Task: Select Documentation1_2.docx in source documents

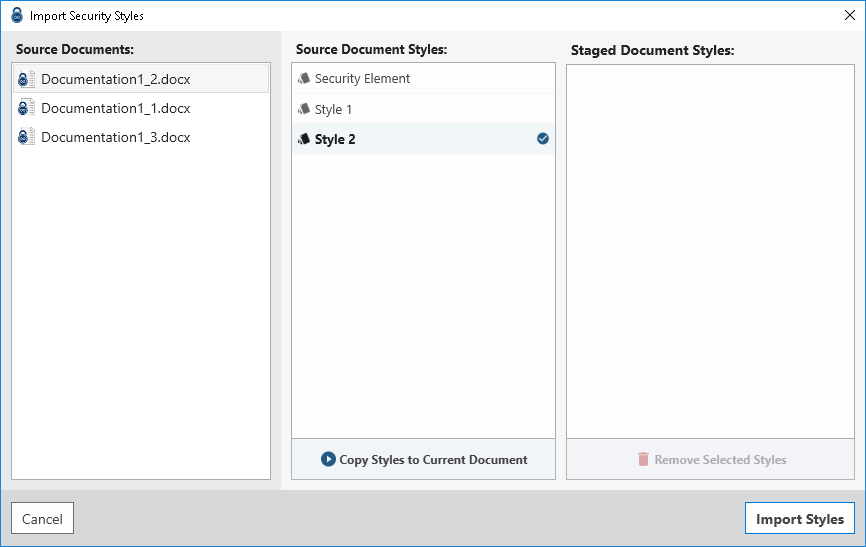Action: tap(115, 79)
